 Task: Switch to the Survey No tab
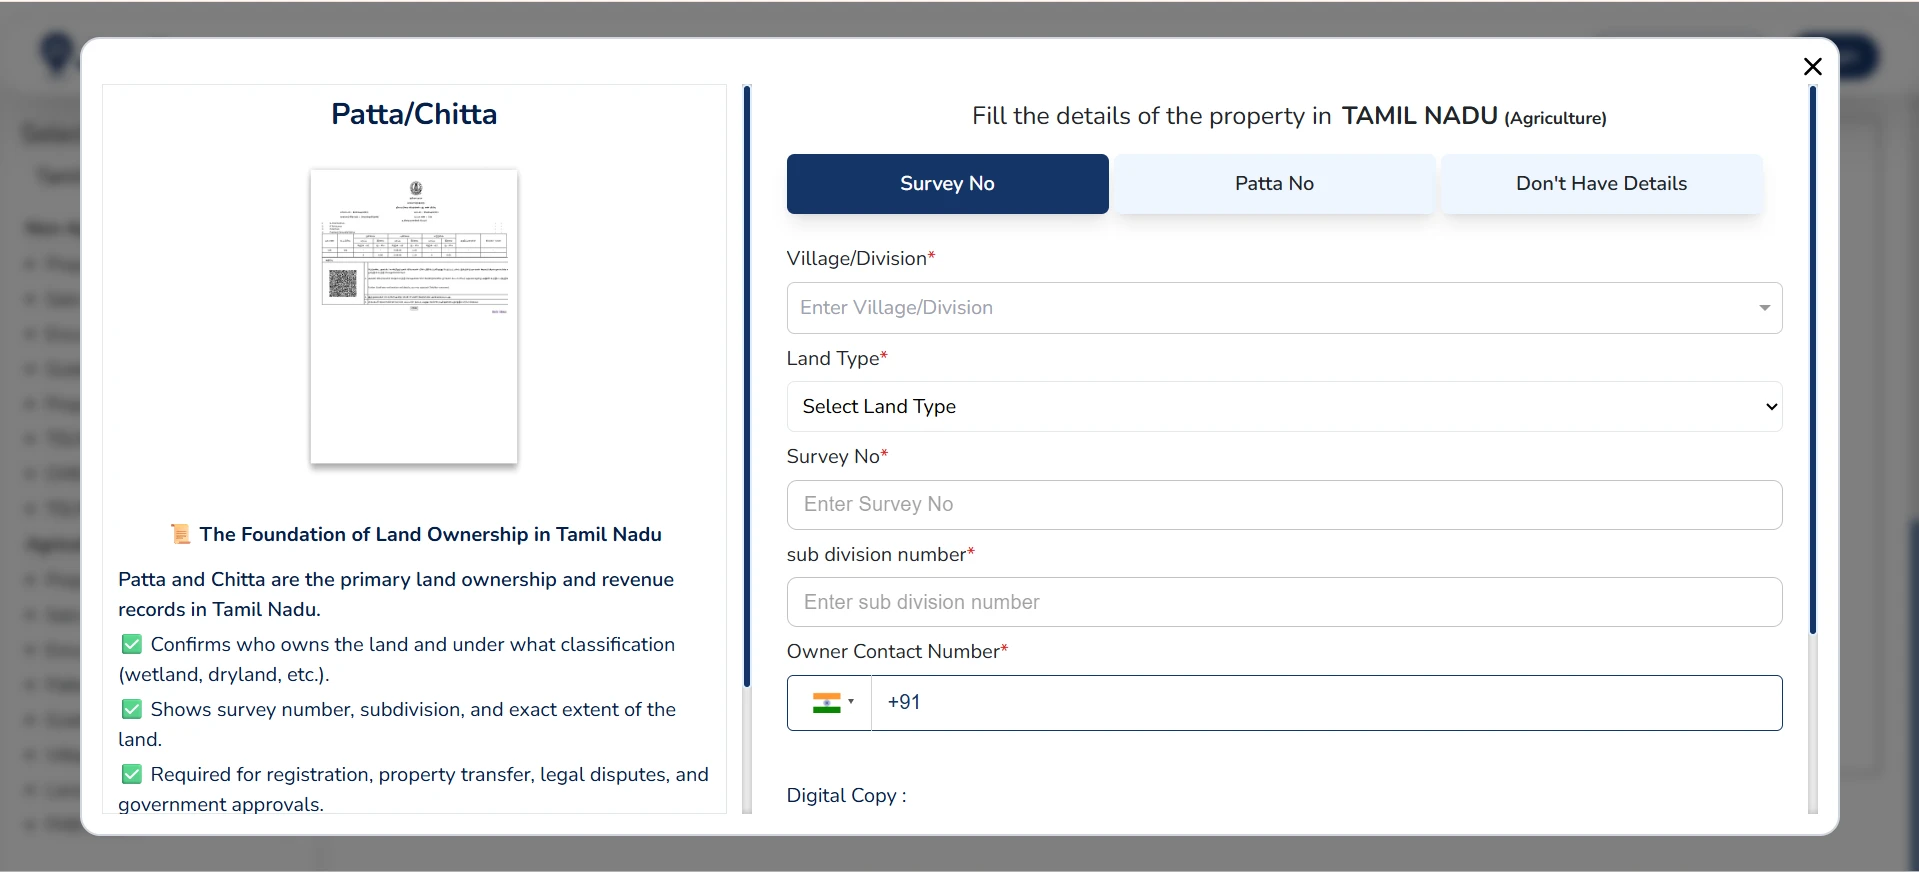pyautogui.click(x=947, y=184)
